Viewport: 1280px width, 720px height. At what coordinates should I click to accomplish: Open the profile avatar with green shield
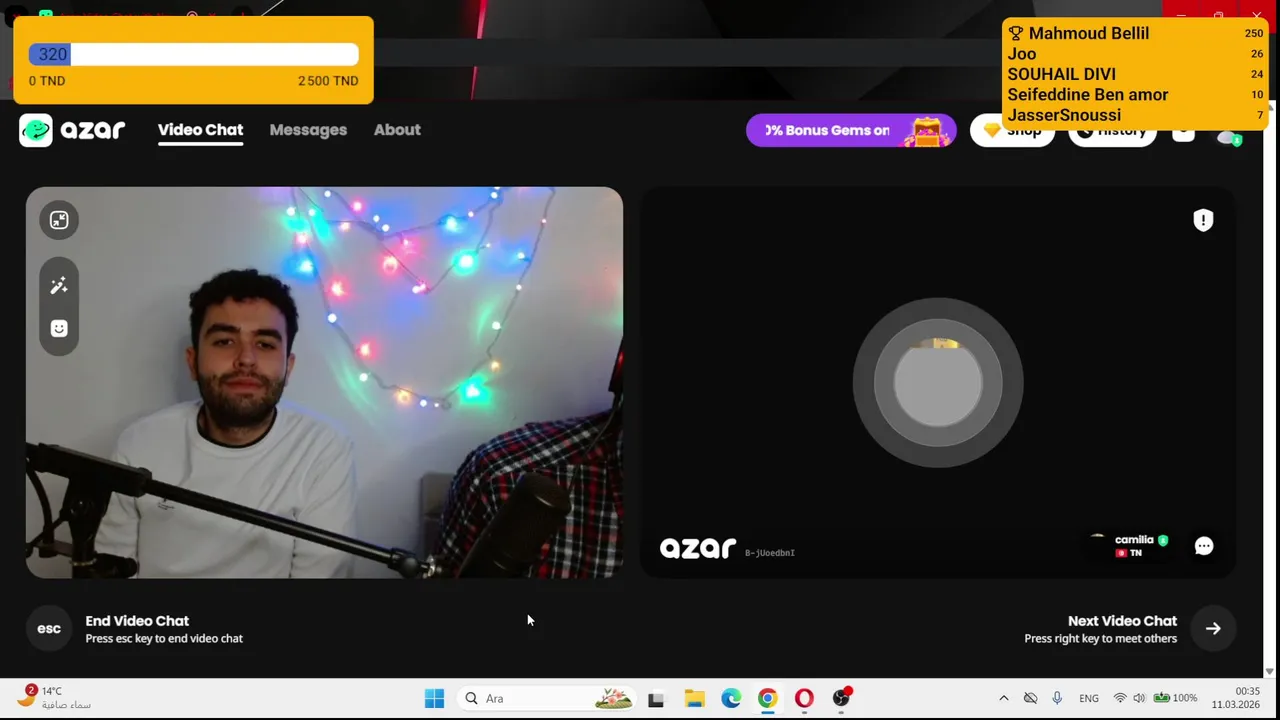click(x=1229, y=136)
